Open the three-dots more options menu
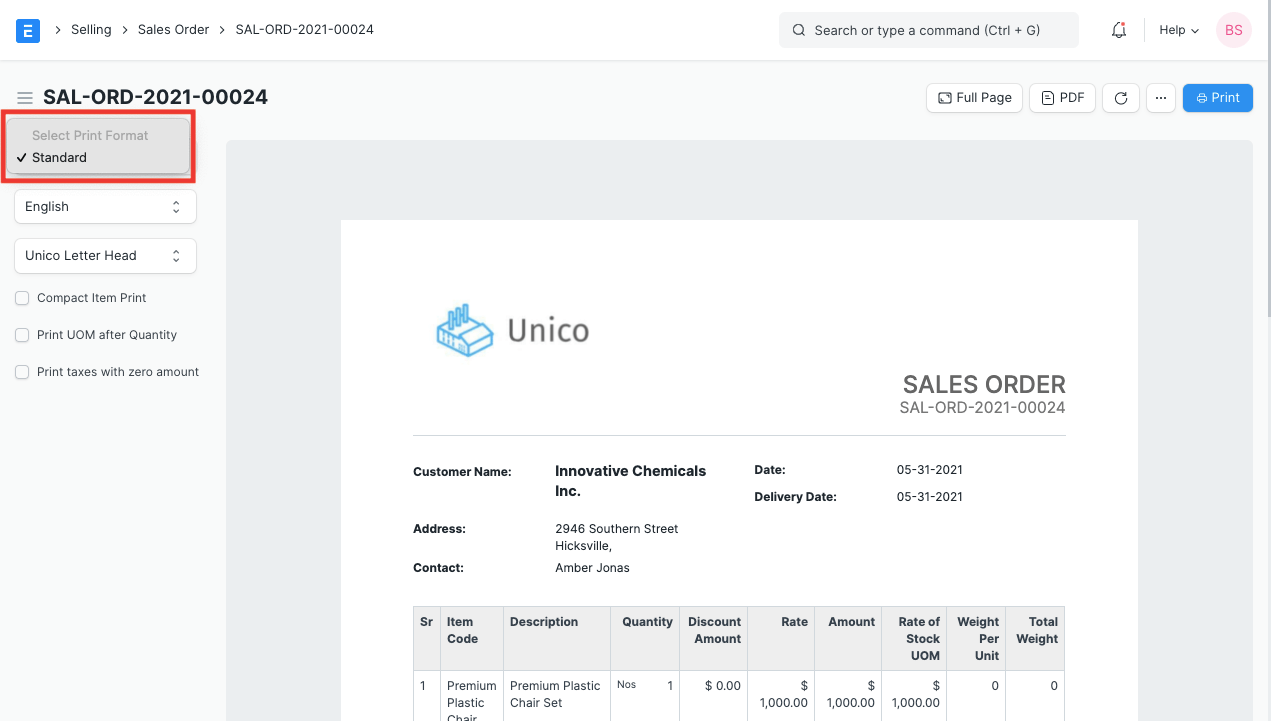The width and height of the screenshot is (1271, 721). (x=1160, y=98)
